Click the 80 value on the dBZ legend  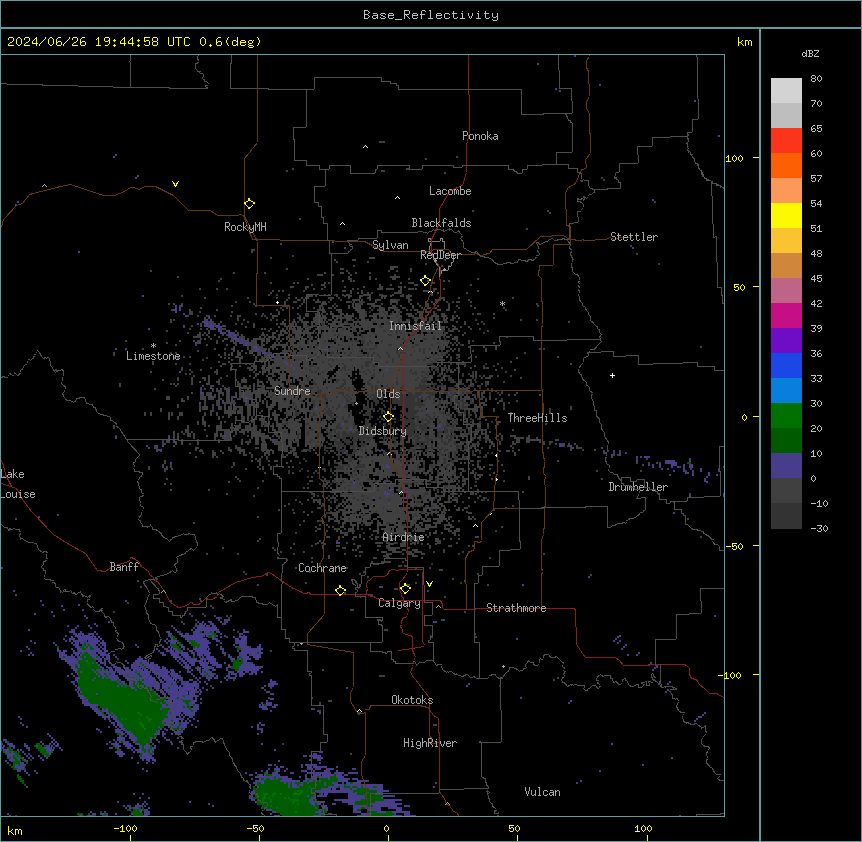pos(816,79)
